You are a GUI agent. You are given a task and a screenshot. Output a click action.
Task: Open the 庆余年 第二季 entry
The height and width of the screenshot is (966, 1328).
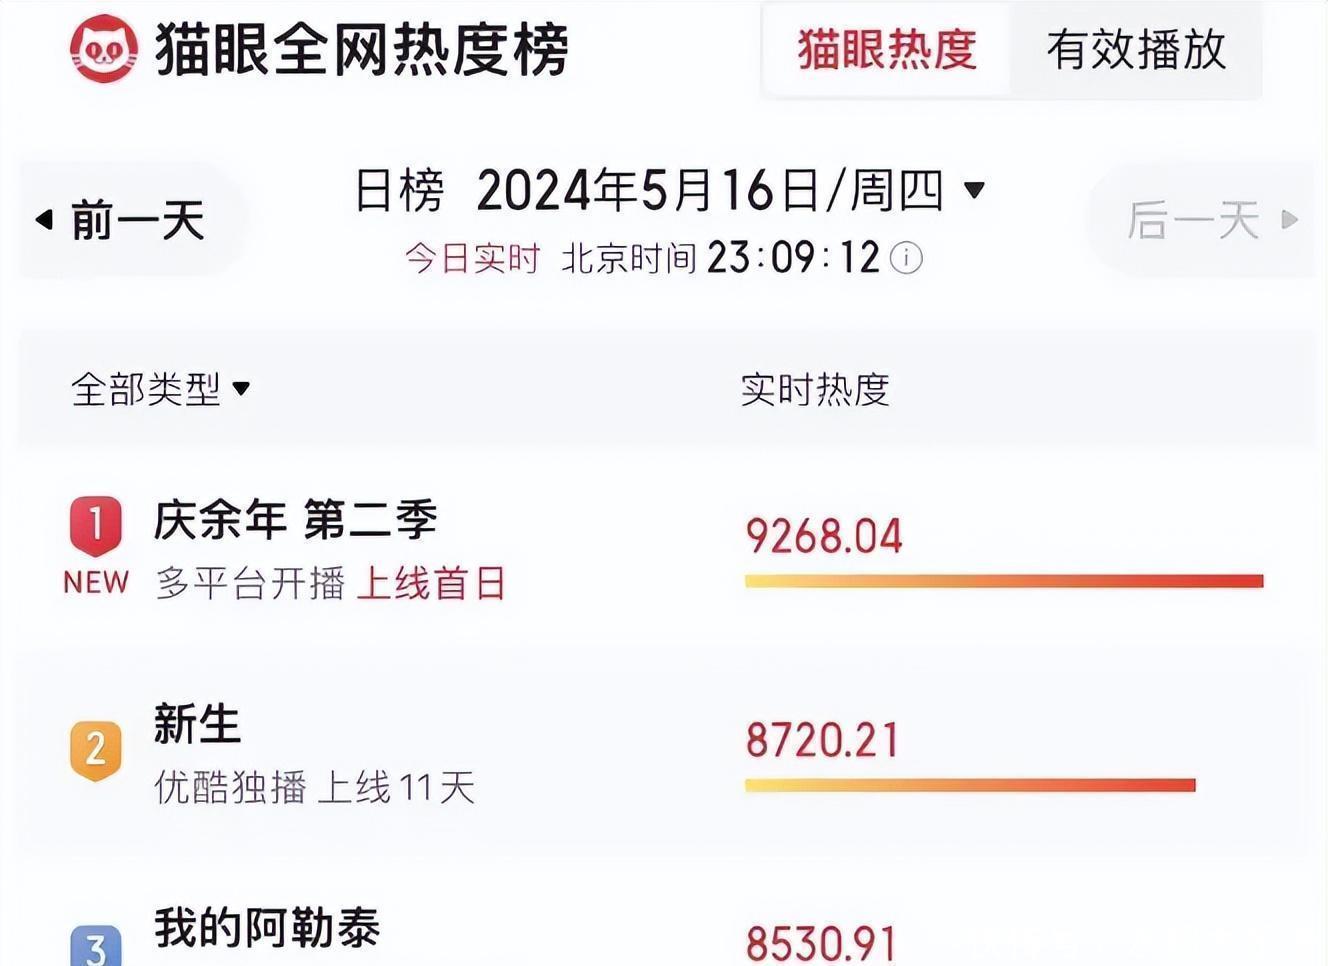[x=295, y=521]
